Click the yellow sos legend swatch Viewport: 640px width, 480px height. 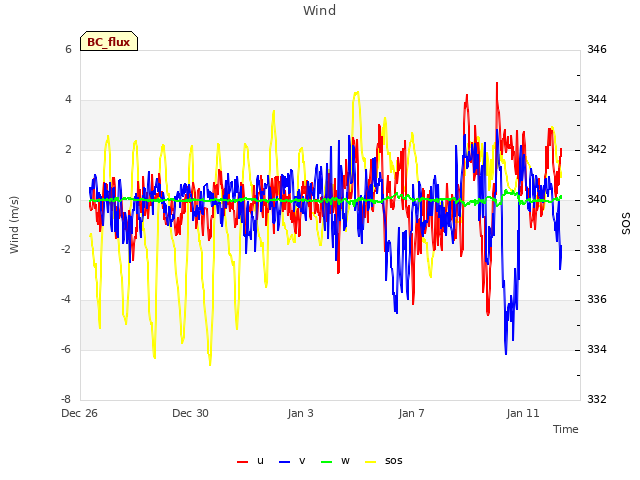coord(370,462)
